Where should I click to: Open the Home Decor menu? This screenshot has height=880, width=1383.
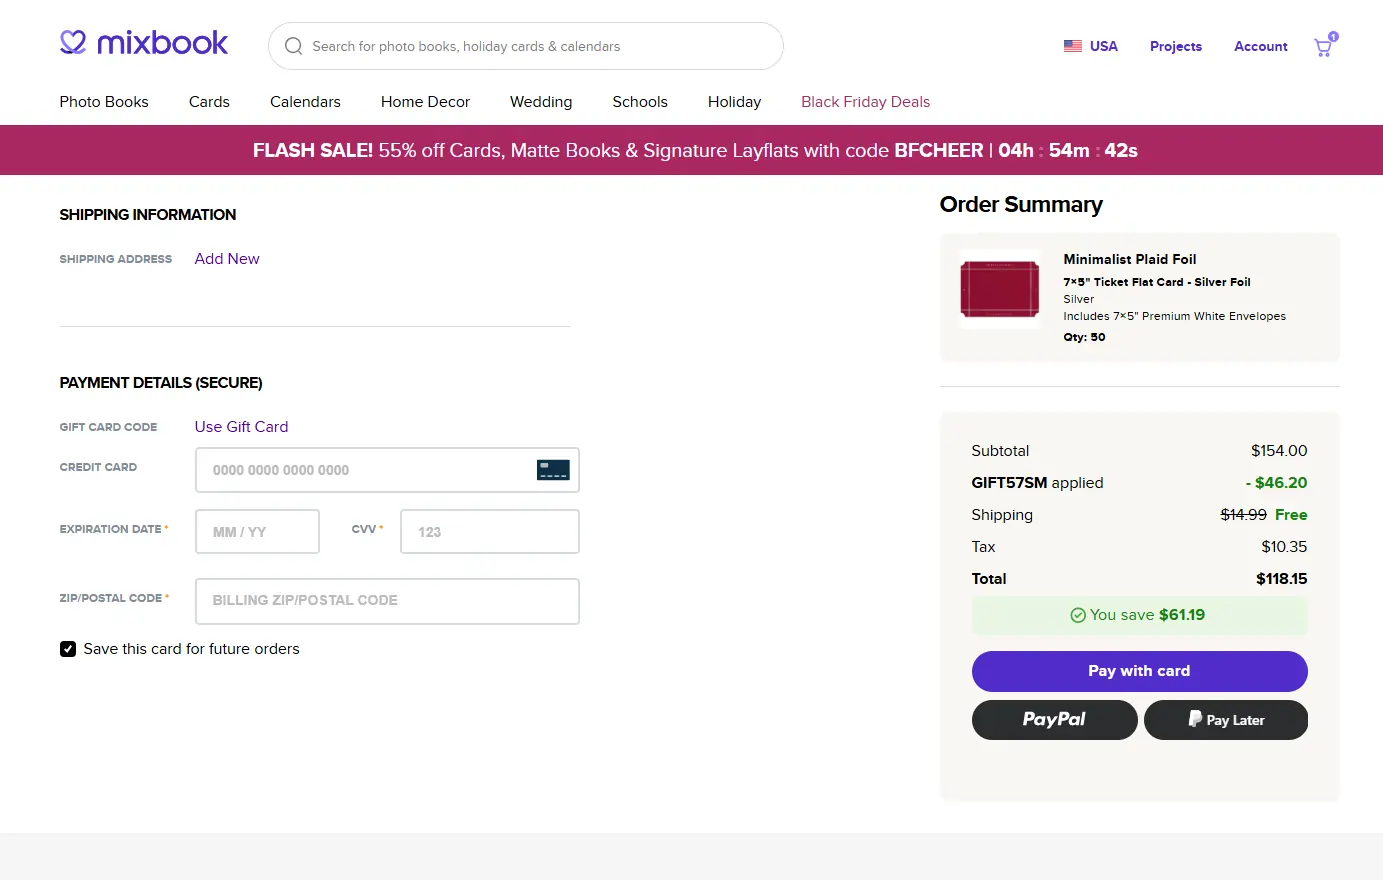(x=425, y=102)
